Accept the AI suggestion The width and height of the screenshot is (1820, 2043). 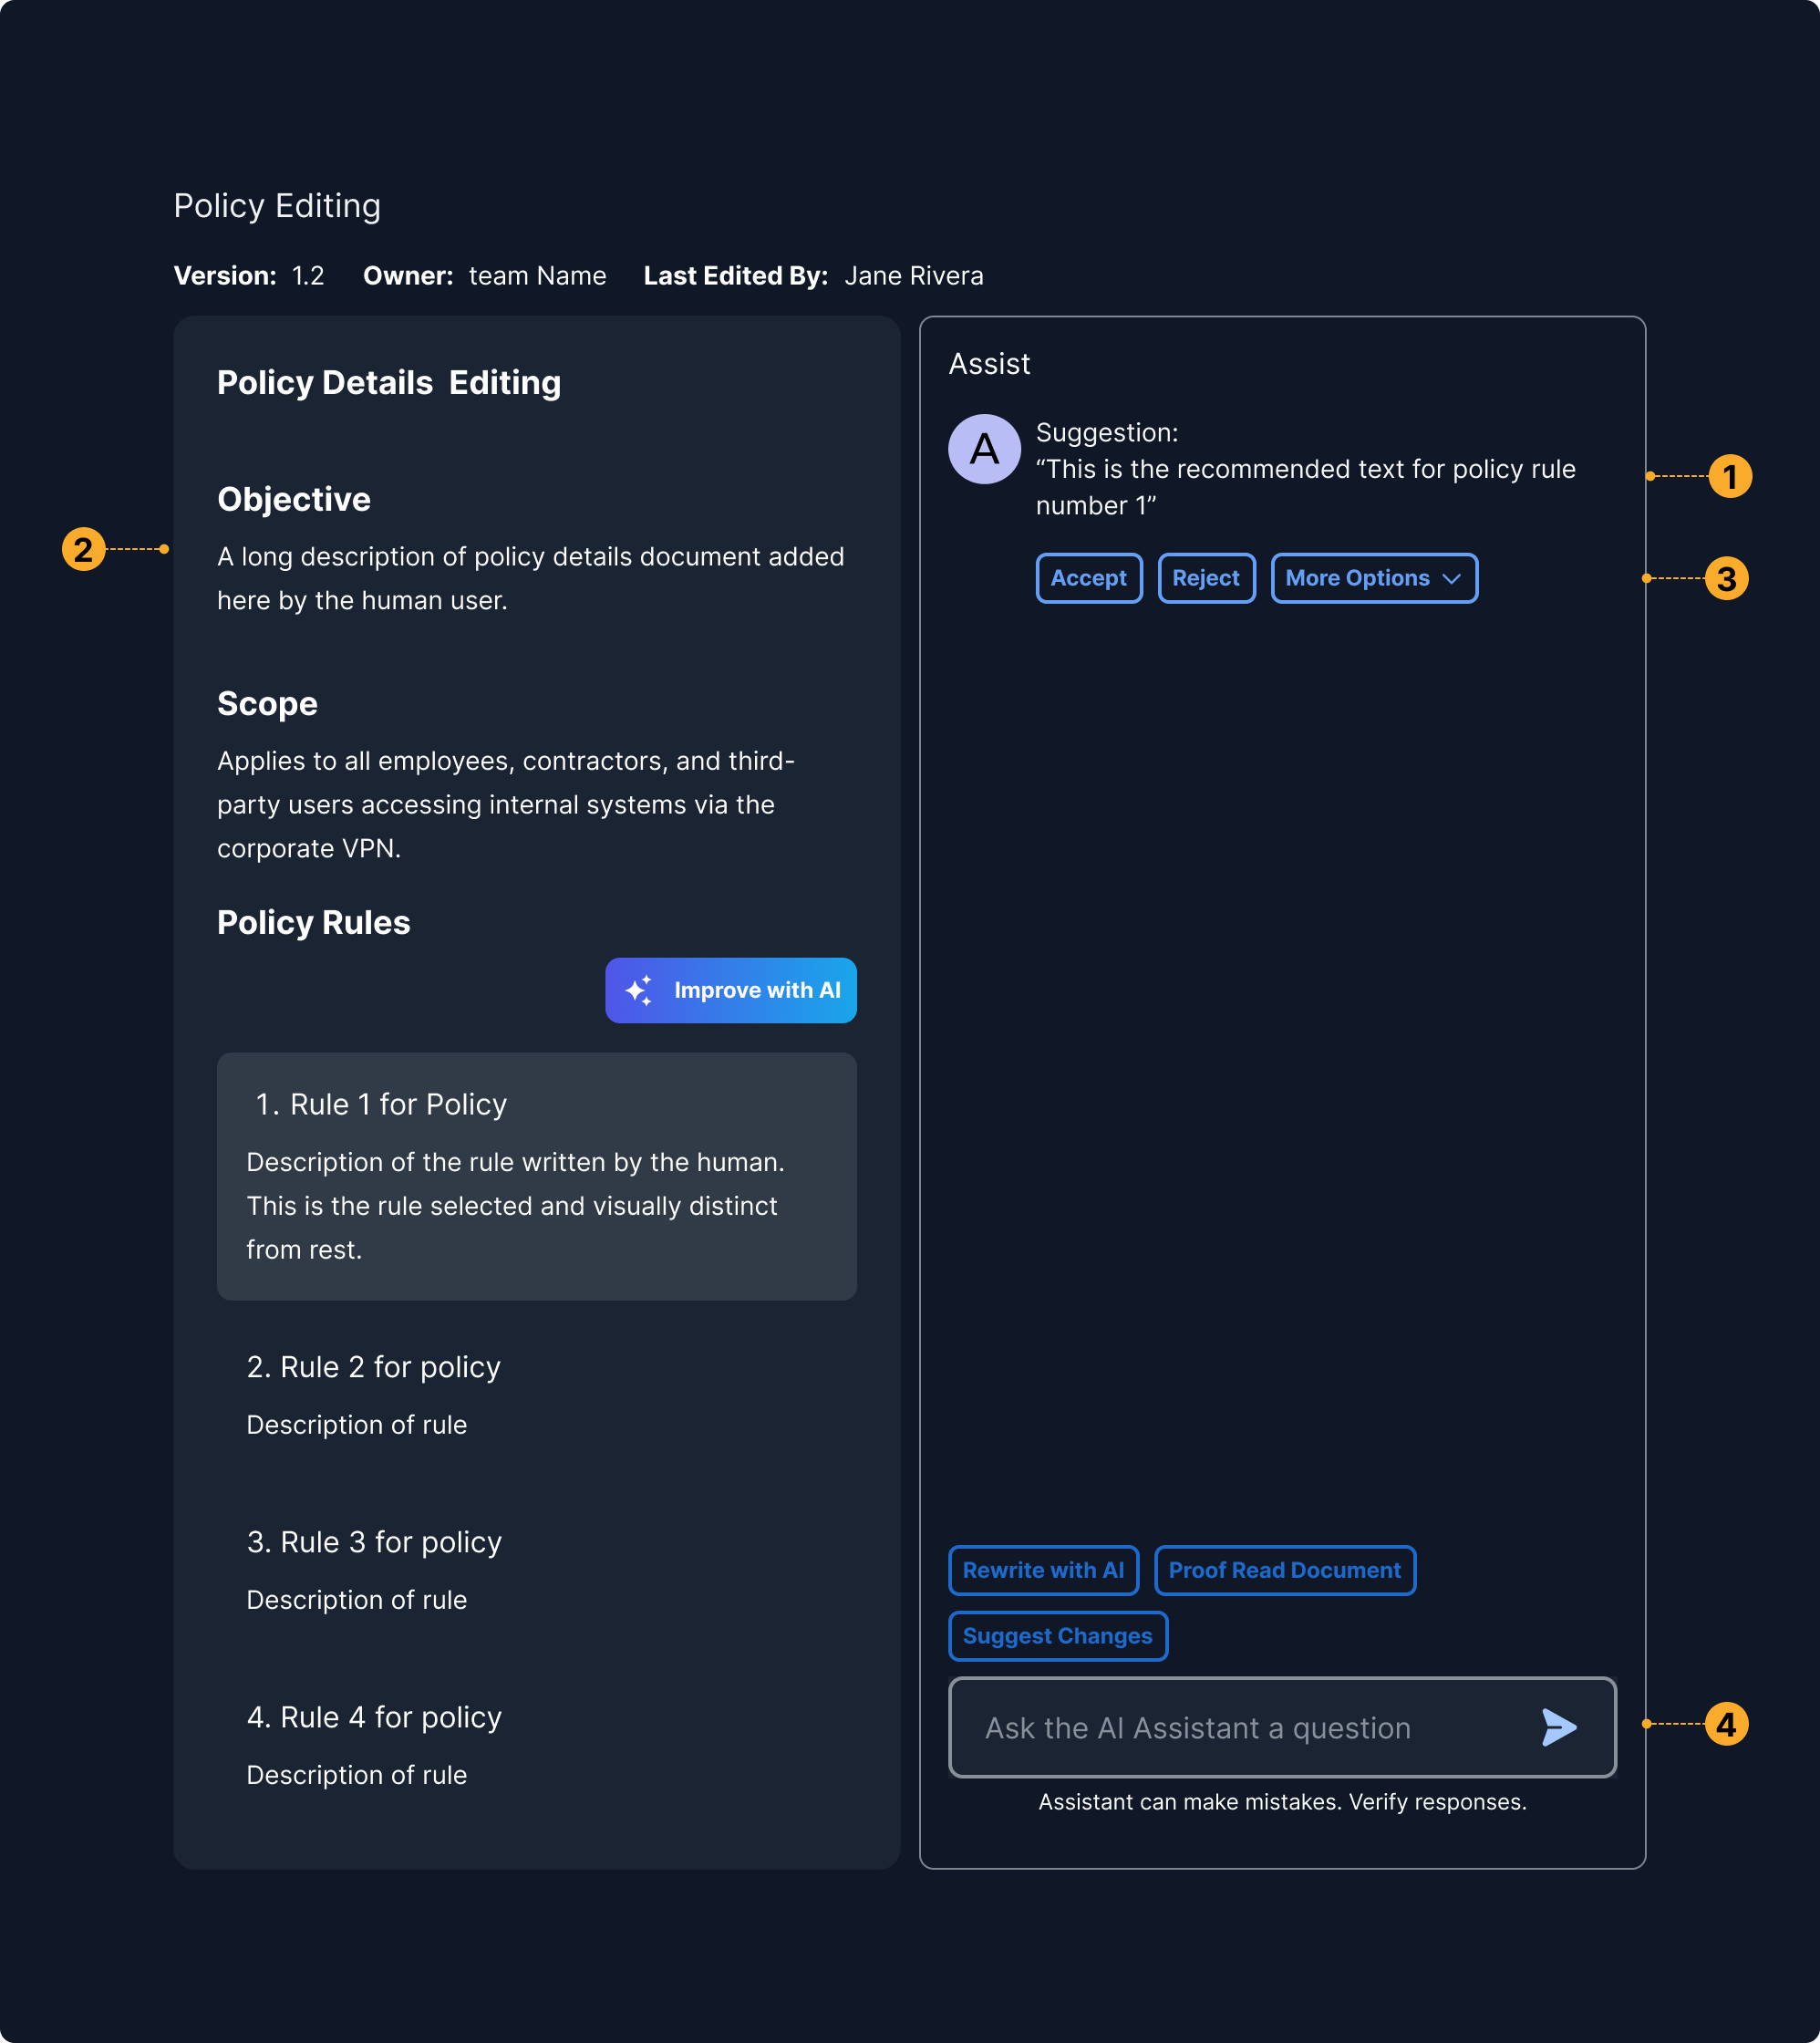tap(1088, 578)
